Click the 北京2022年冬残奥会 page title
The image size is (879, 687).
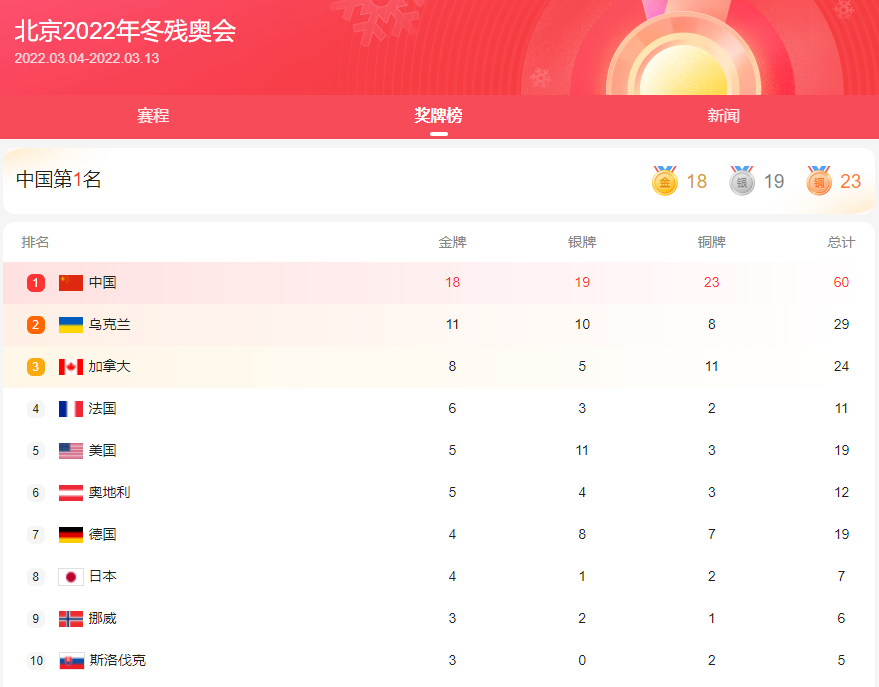click(x=125, y=31)
